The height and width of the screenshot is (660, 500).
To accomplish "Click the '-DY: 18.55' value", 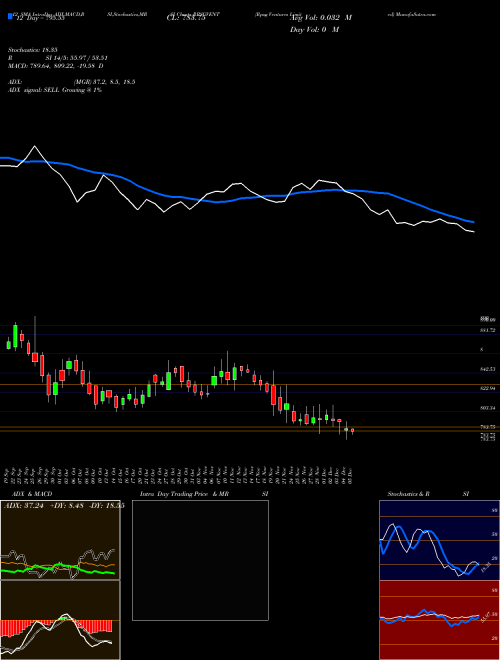I will tap(105, 506).
